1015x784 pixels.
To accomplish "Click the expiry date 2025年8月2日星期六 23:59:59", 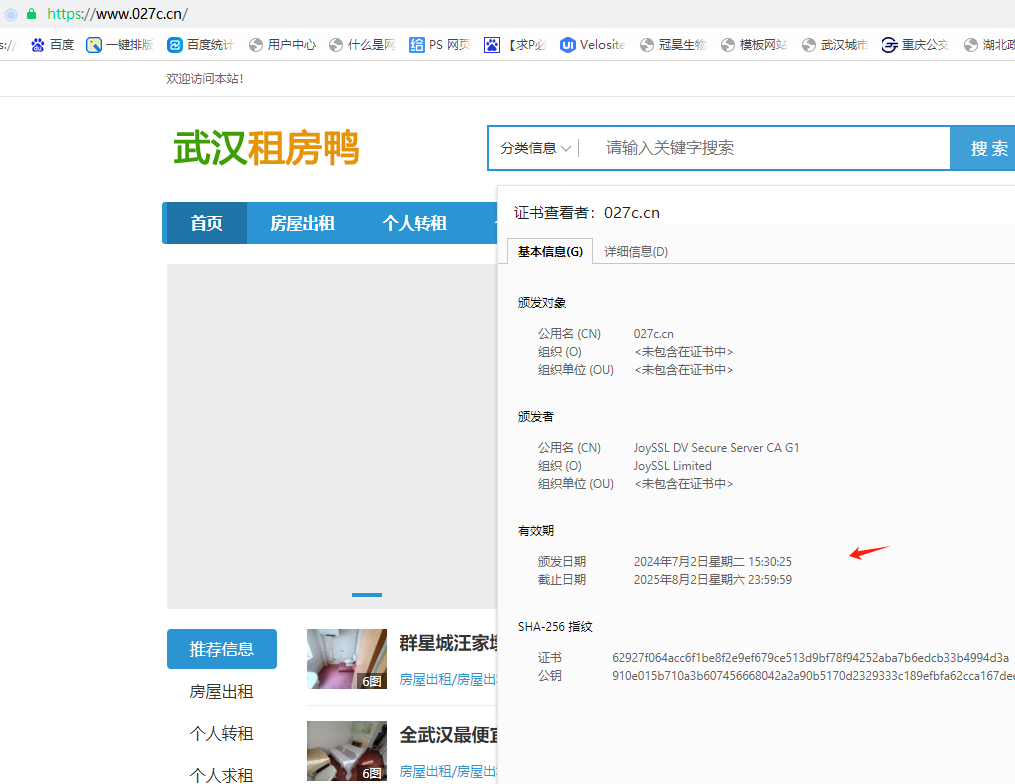I will pyautogui.click(x=713, y=579).
